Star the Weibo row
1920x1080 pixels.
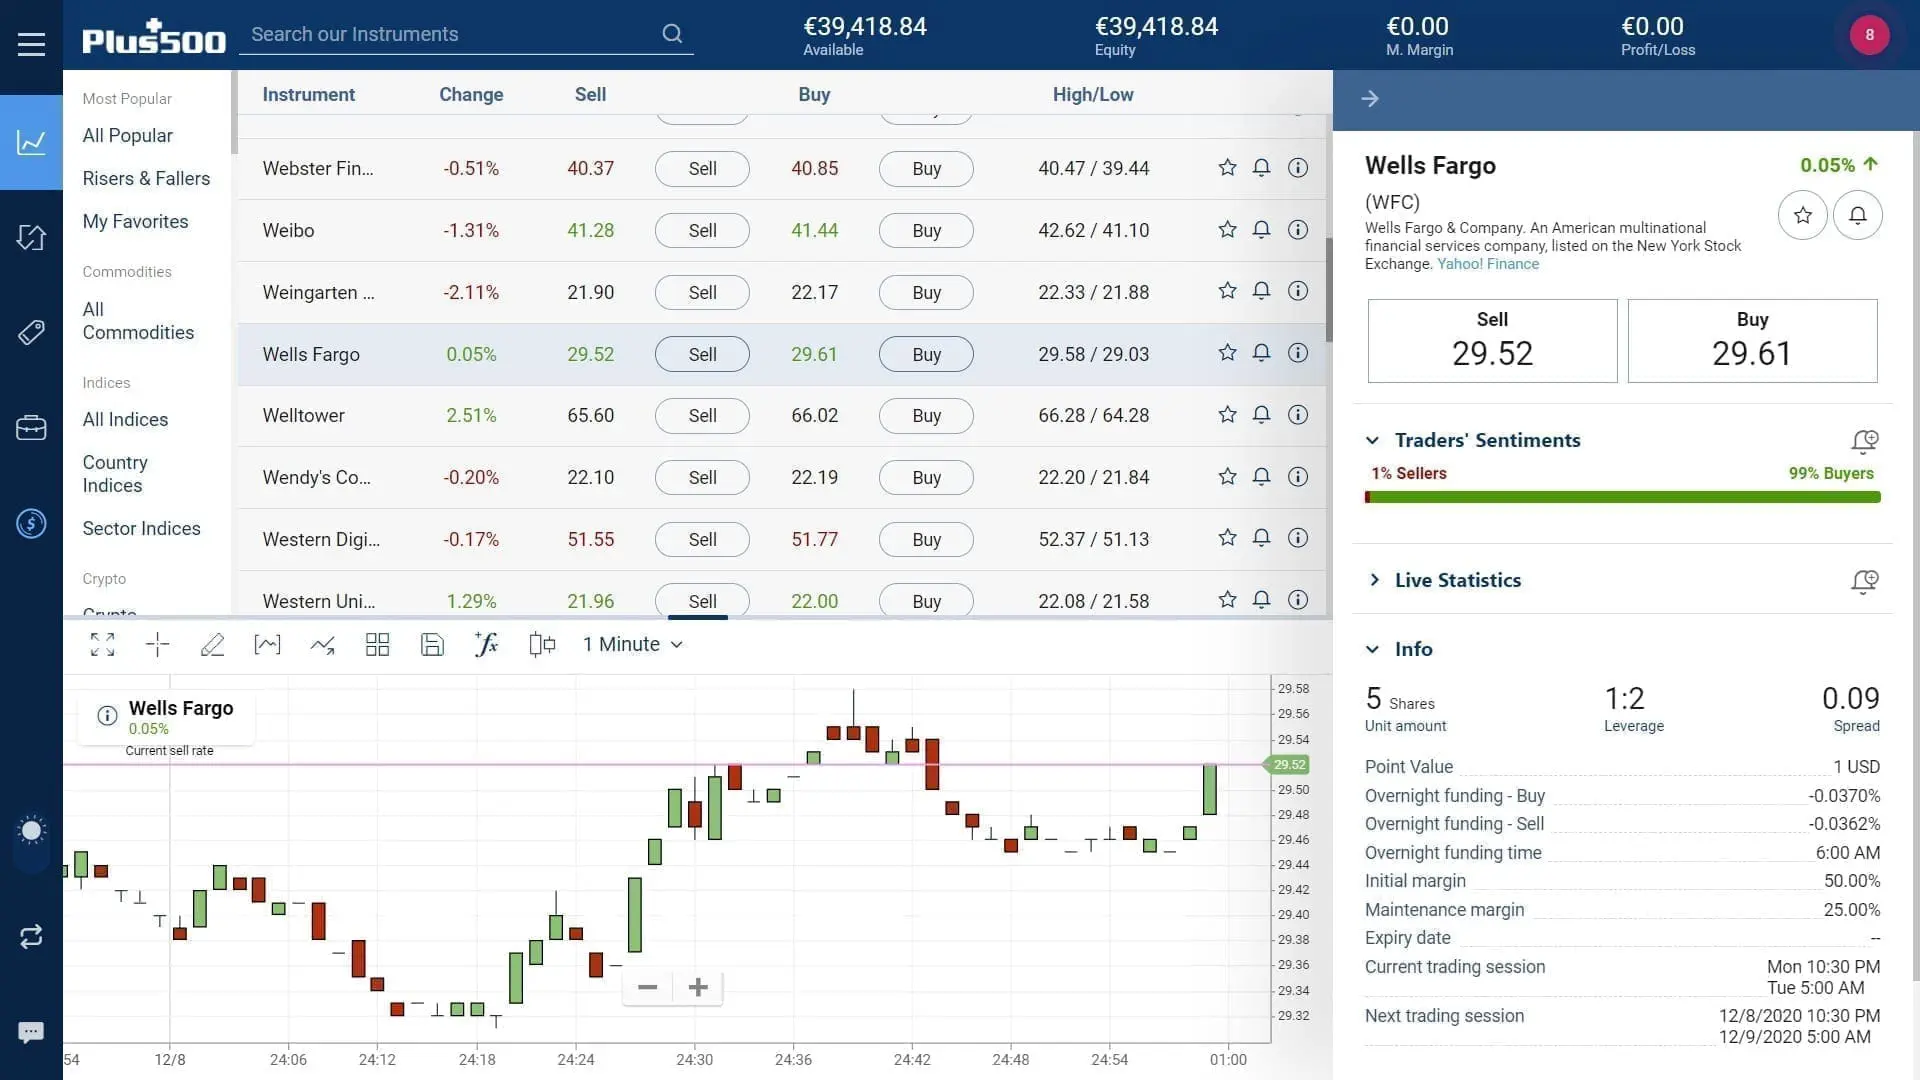(1227, 230)
